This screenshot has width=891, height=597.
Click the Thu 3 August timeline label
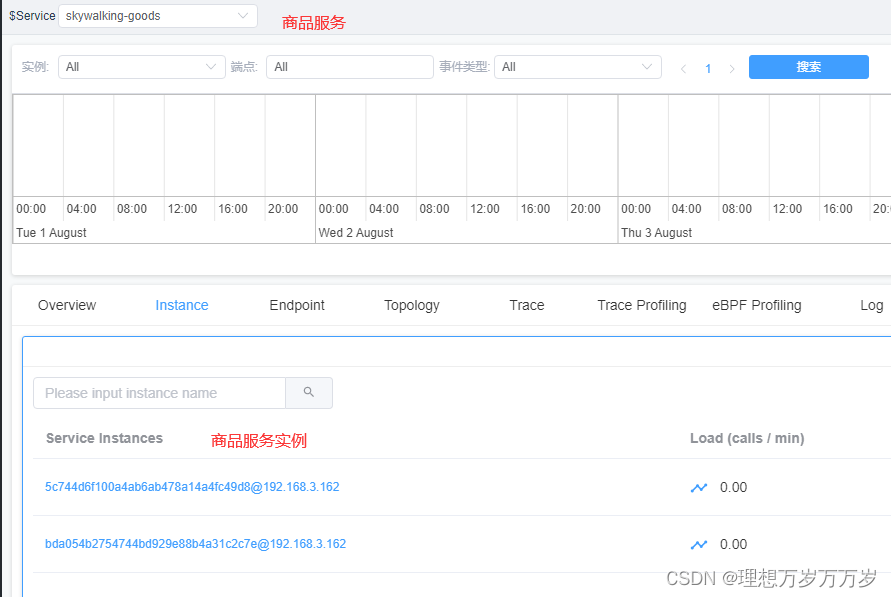[x=656, y=233]
